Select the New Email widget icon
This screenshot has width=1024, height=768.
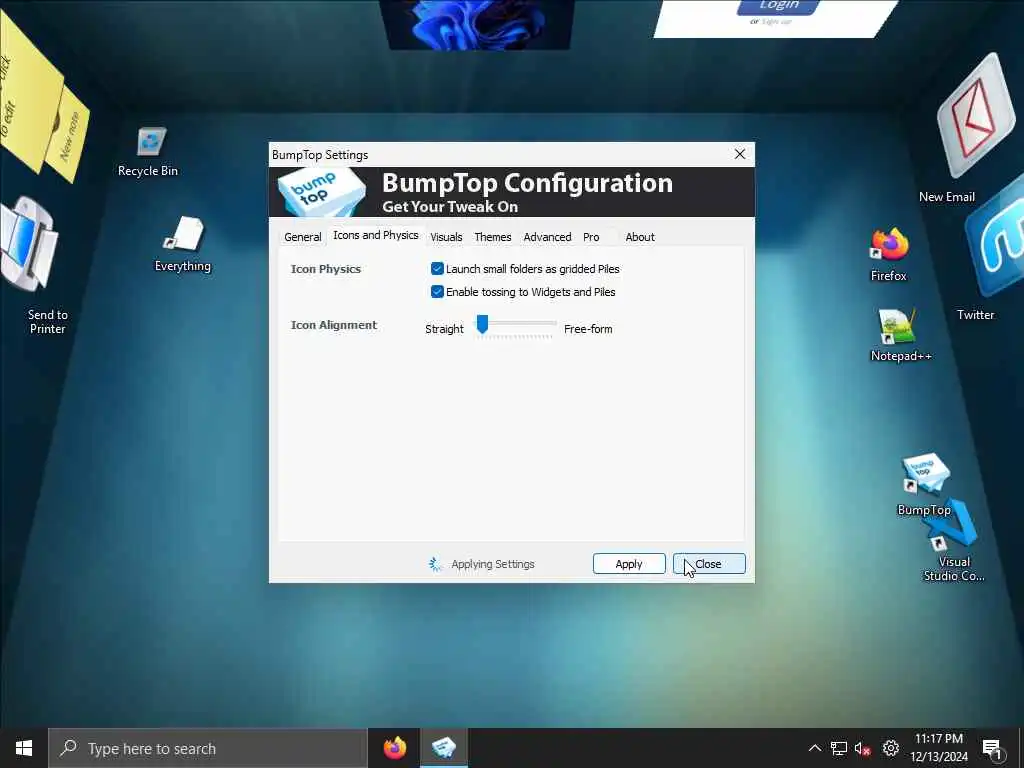pyautogui.click(x=975, y=118)
